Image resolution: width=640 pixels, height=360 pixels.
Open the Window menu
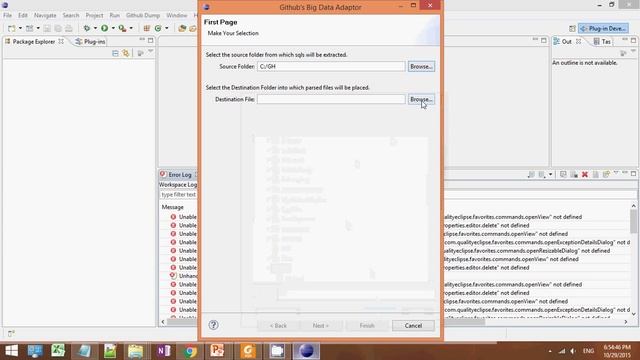pyautogui.click(x=176, y=15)
